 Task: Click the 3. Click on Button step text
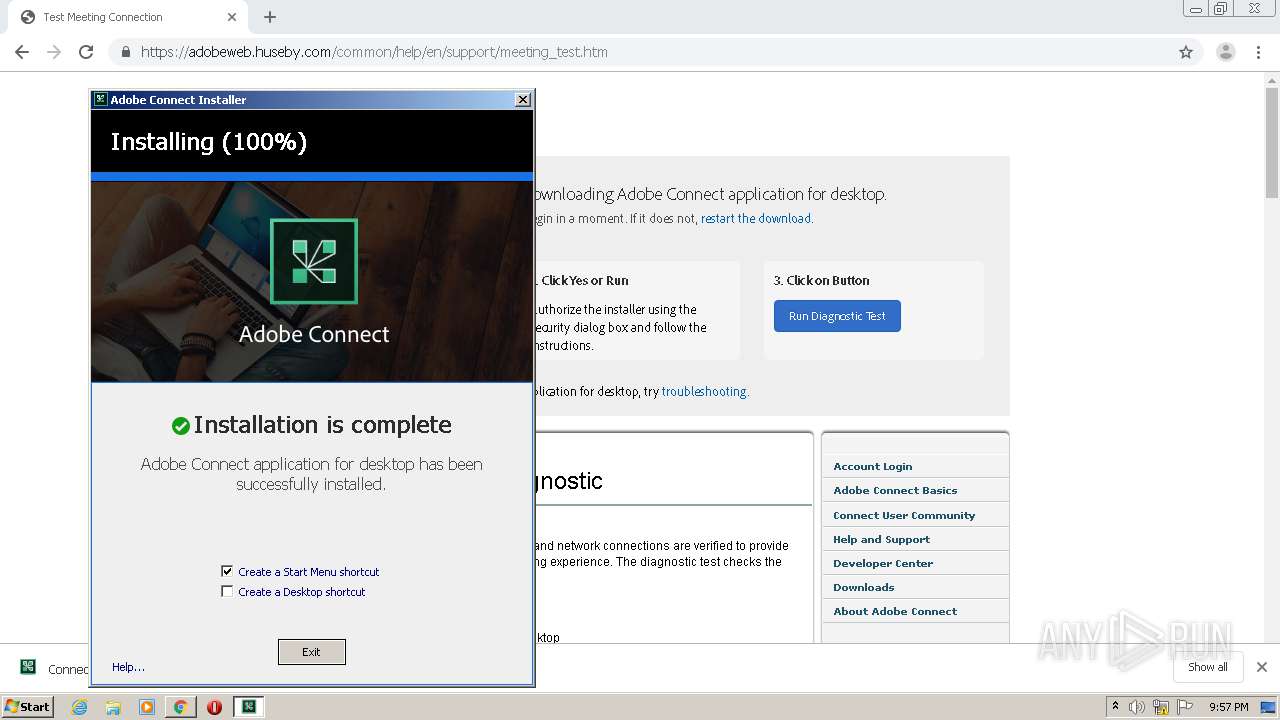click(x=821, y=280)
